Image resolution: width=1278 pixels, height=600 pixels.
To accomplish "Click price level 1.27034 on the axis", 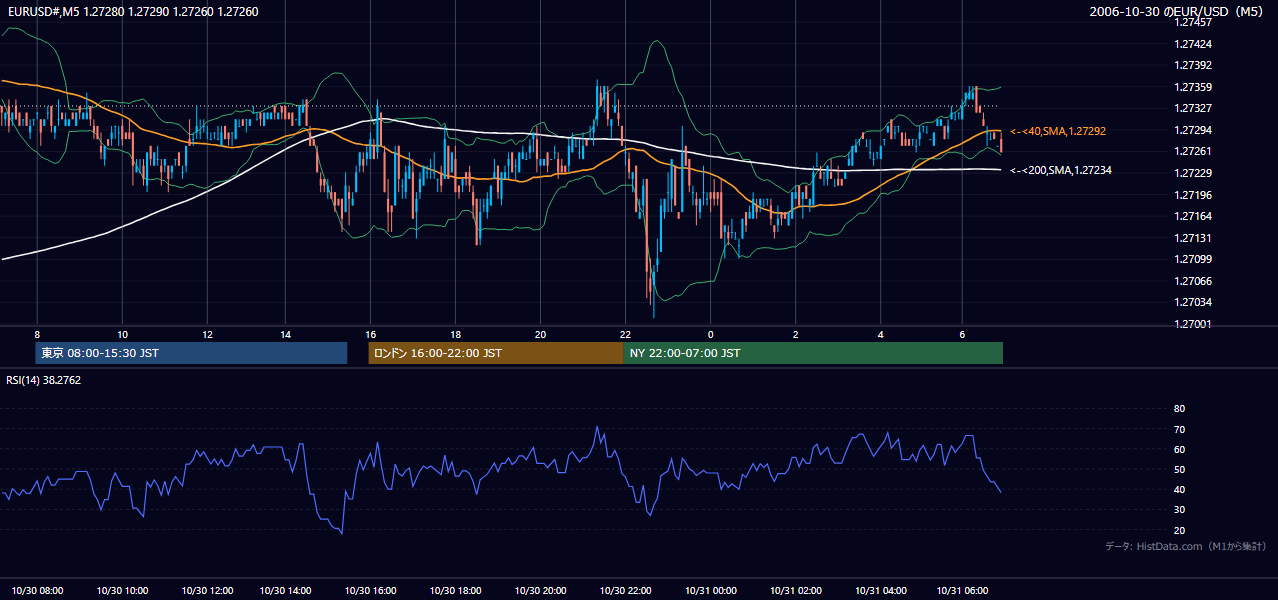I will pos(1192,302).
